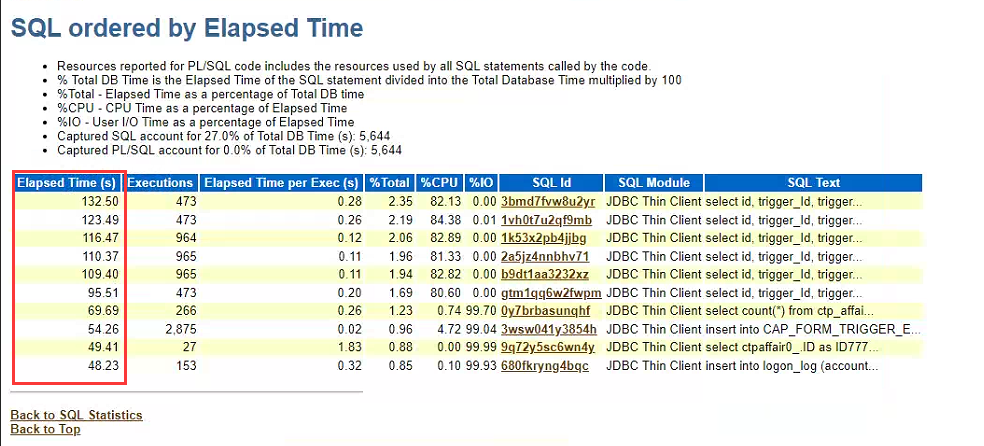The height and width of the screenshot is (446, 984).
Task: Click SQL text 'insert into CAP_FORM_TRIGGER_E...'
Action: (814, 329)
